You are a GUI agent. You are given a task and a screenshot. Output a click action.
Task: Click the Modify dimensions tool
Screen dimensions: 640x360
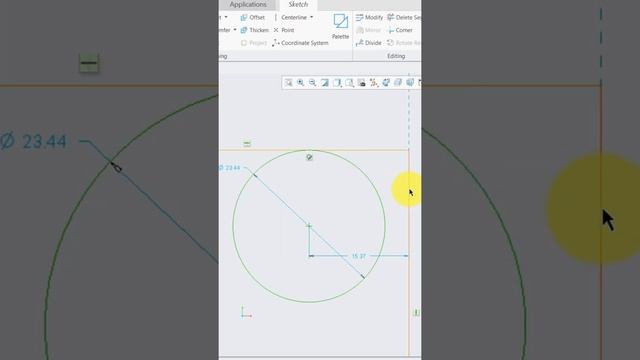pyautogui.click(x=369, y=18)
